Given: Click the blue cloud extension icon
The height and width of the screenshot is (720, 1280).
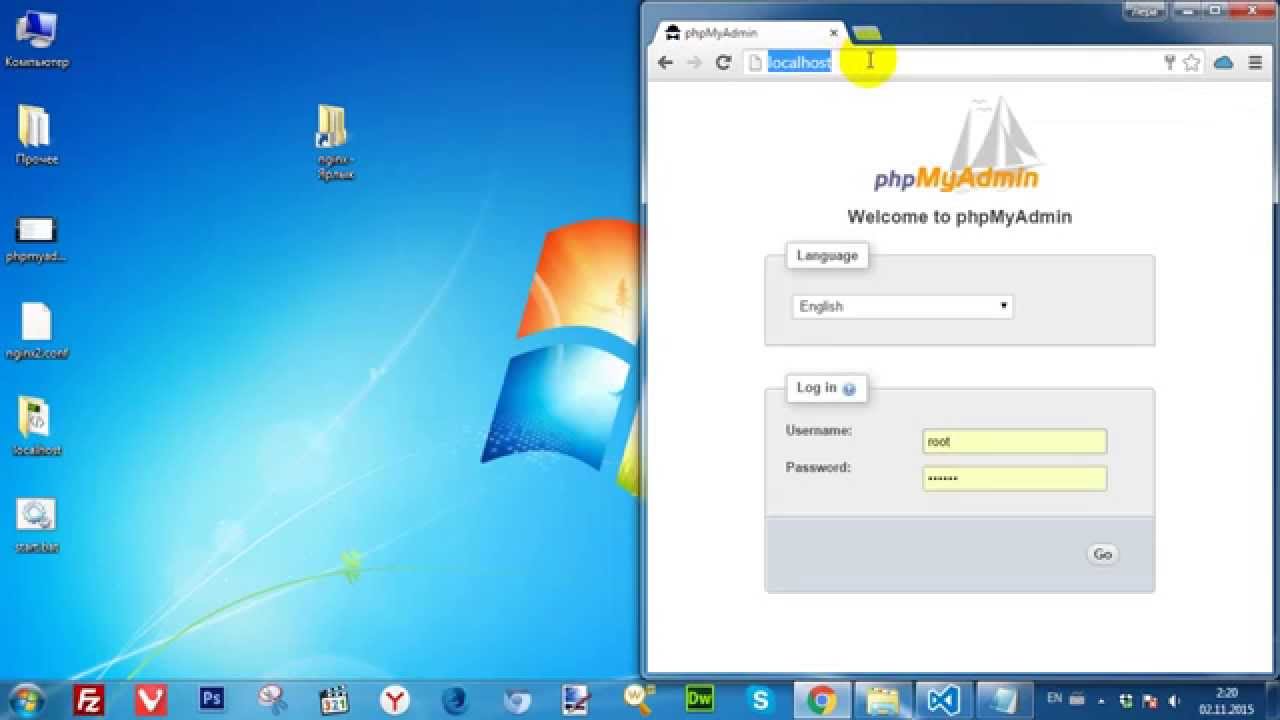Looking at the screenshot, I should coord(1223,62).
